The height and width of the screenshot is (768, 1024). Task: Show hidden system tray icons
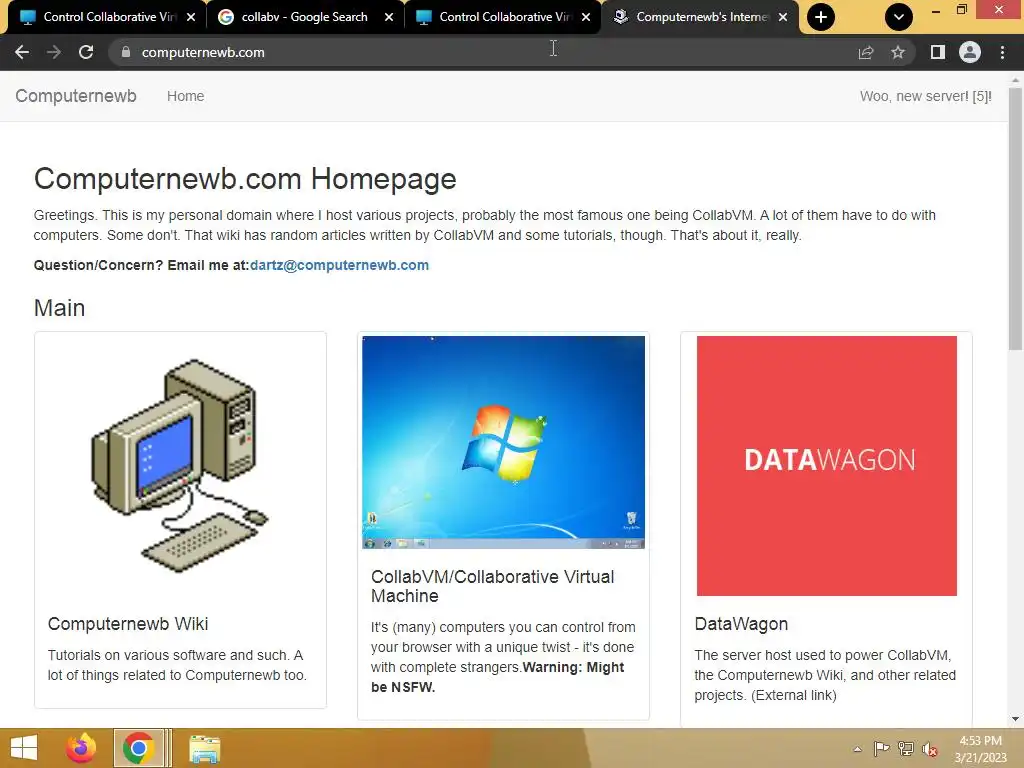857,749
